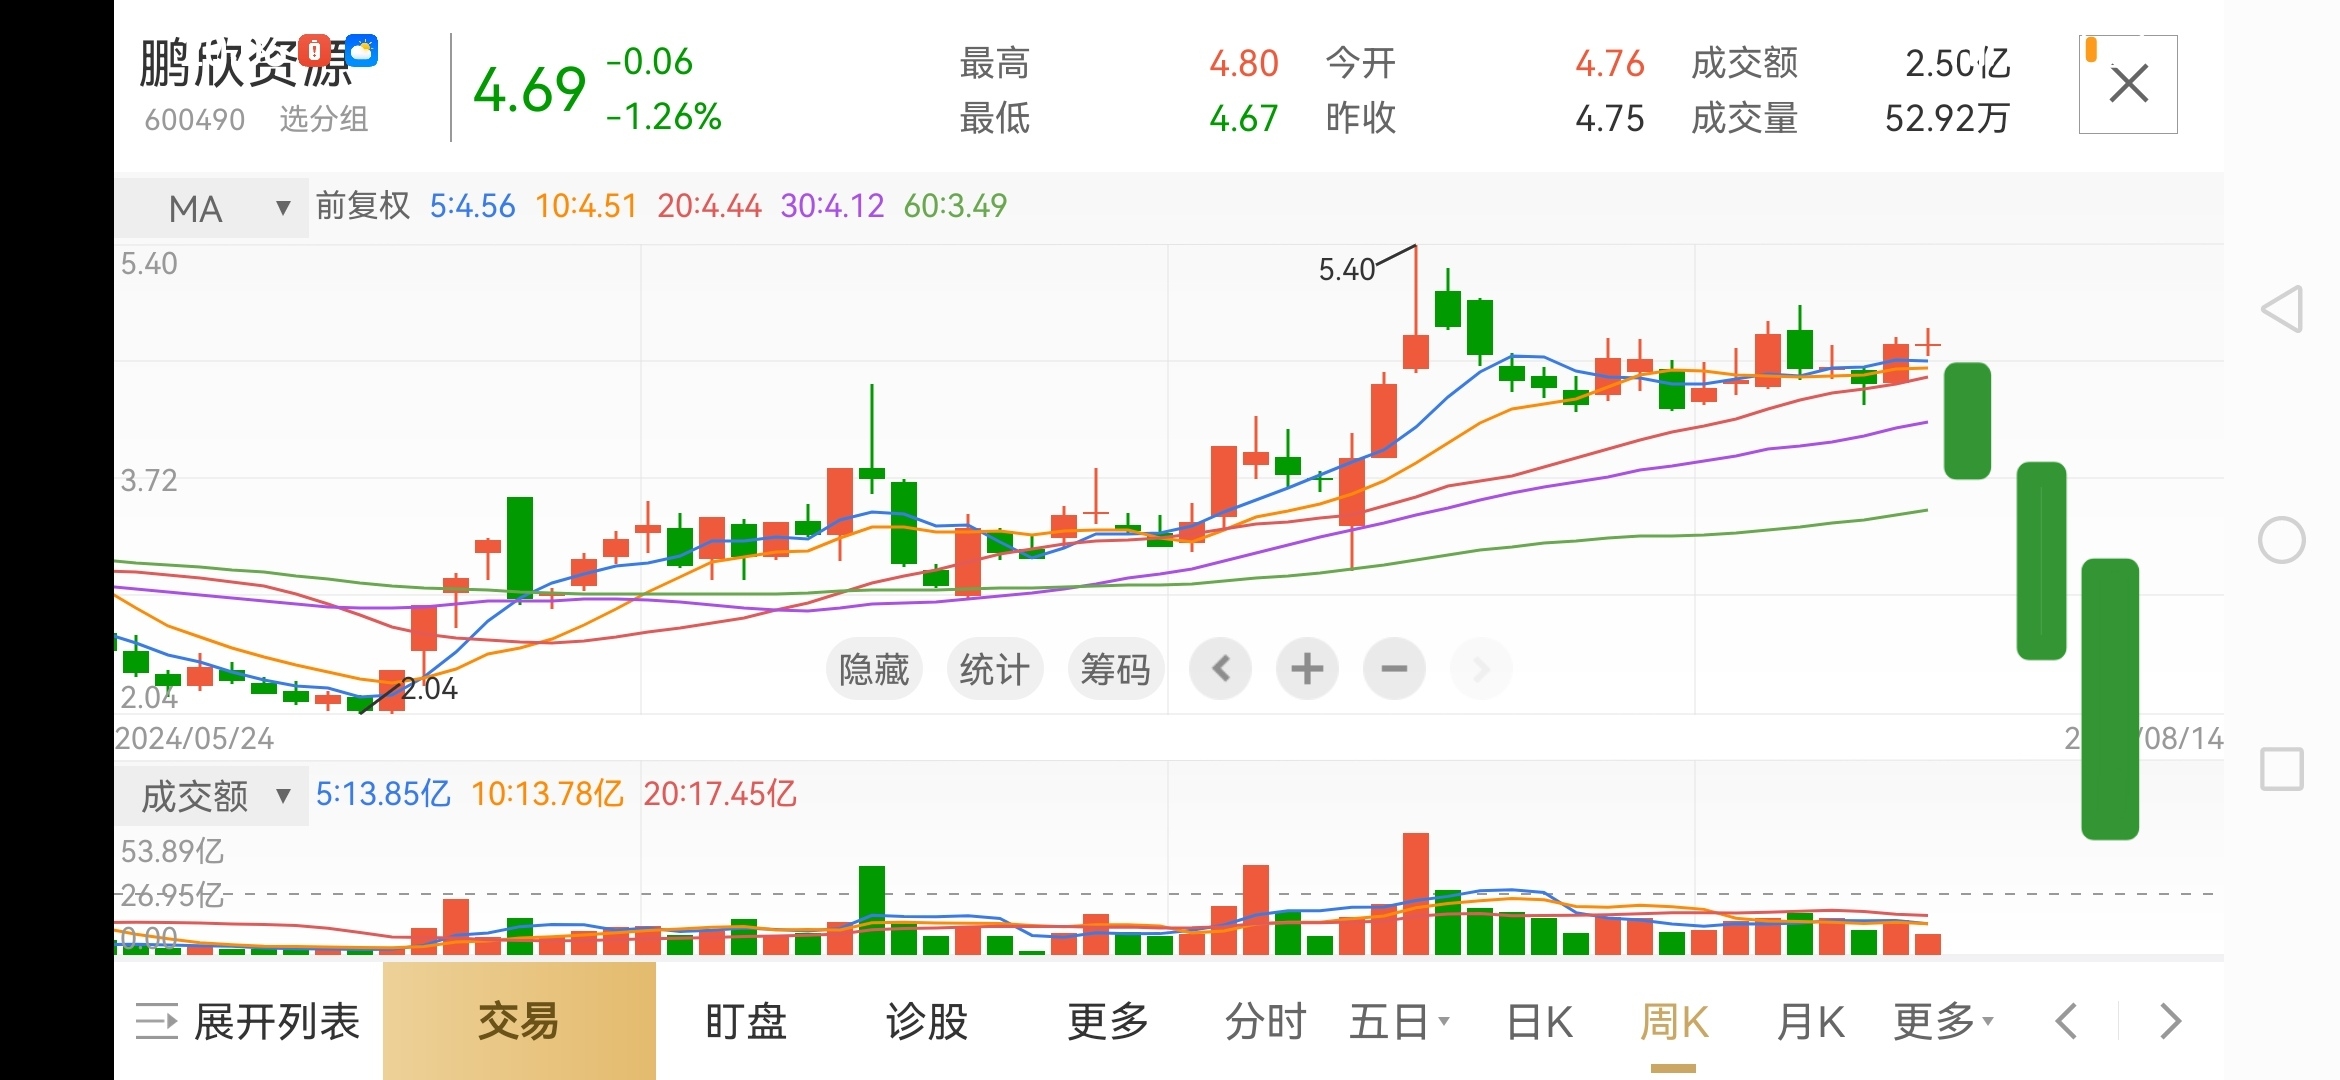
Task: Shift chart right with greyed arrow button
Action: pyautogui.click(x=1481, y=668)
